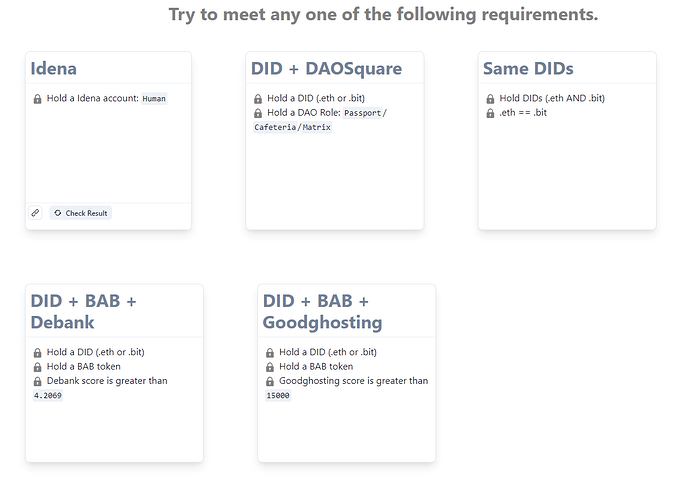Click the 4.2069 Debank score value
Viewport: 690px width, 480px height.
pos(48,396)
